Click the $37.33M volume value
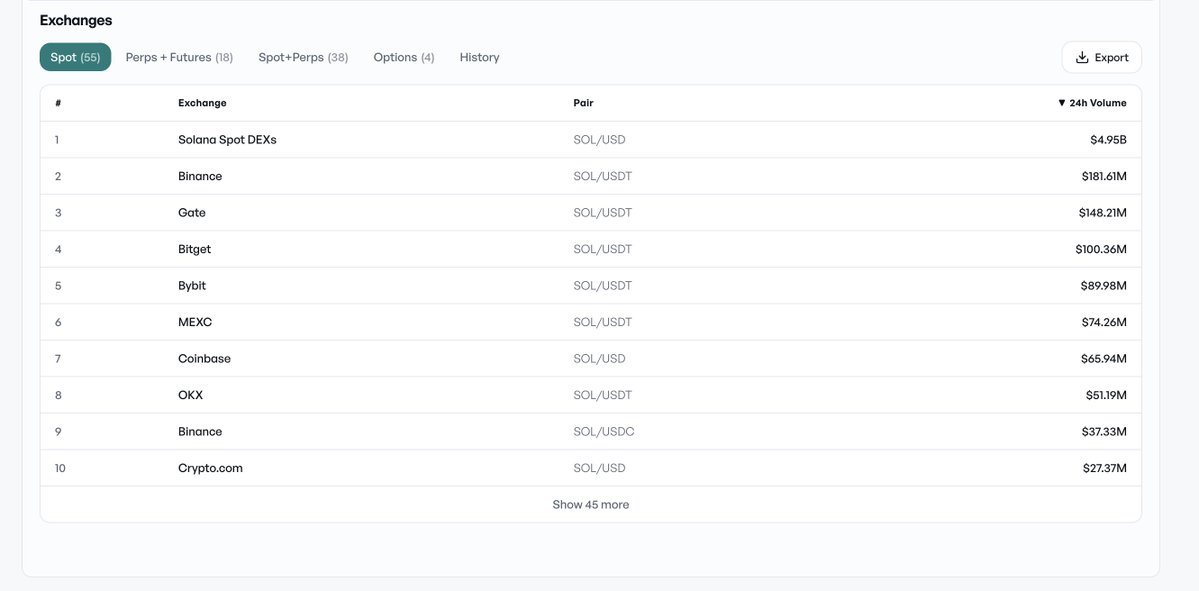1199x591 pixels. pyautogui.click(x=1104, y=432)
